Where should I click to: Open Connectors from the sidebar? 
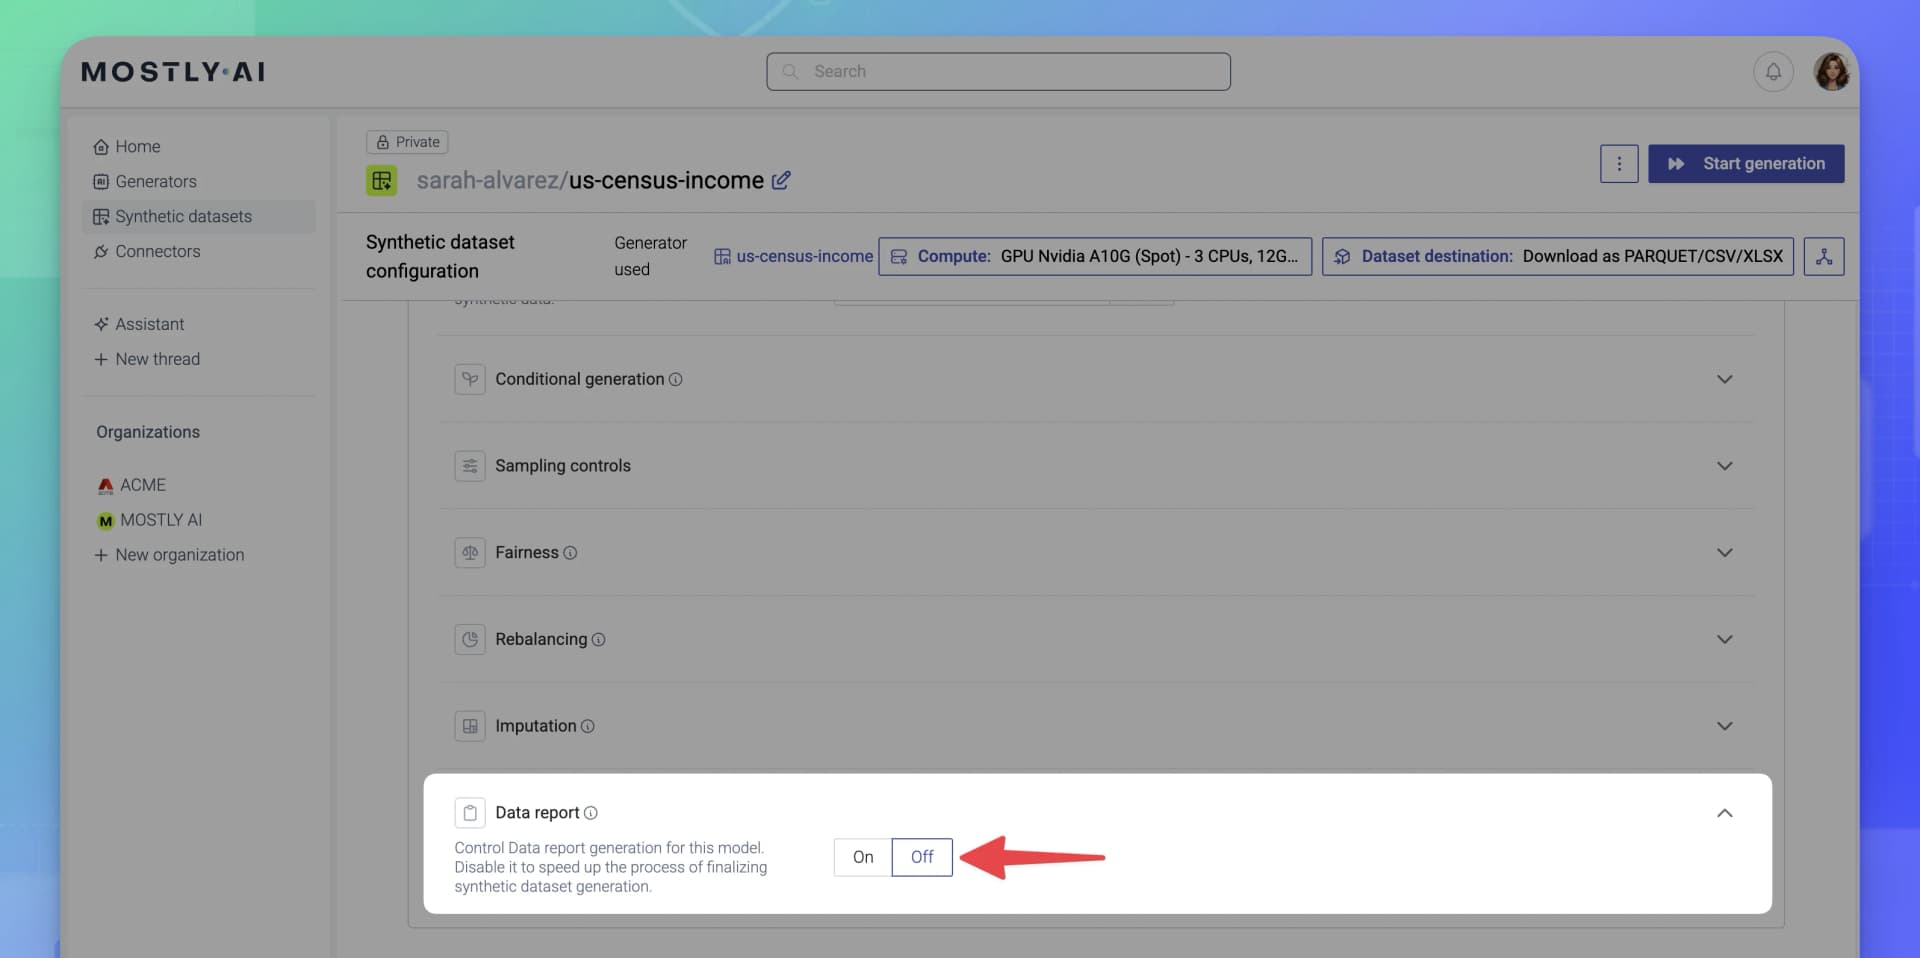click(x=157, y=251)
